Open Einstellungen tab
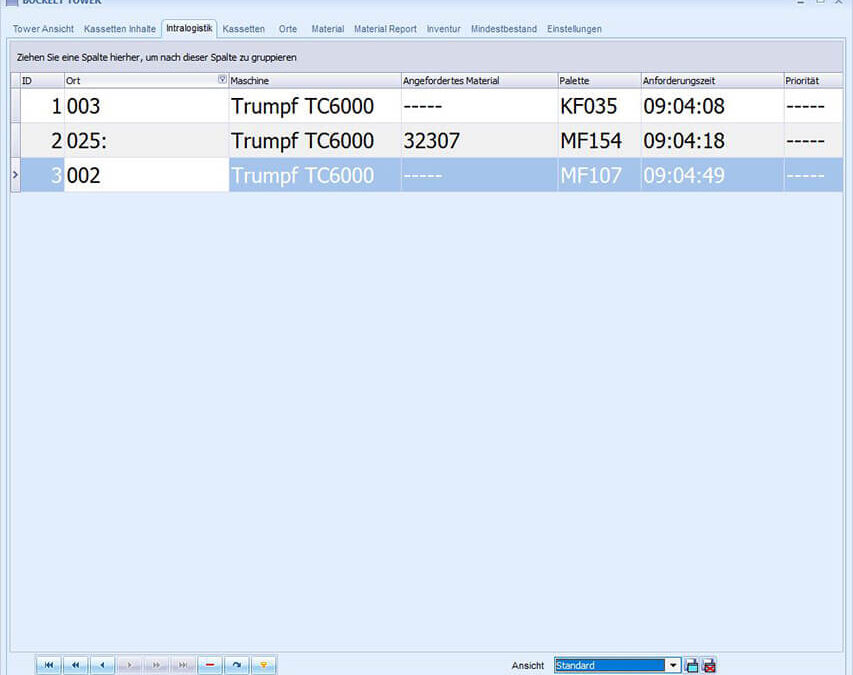This screenshot has width=853, height=675. (x=574, y=29)
